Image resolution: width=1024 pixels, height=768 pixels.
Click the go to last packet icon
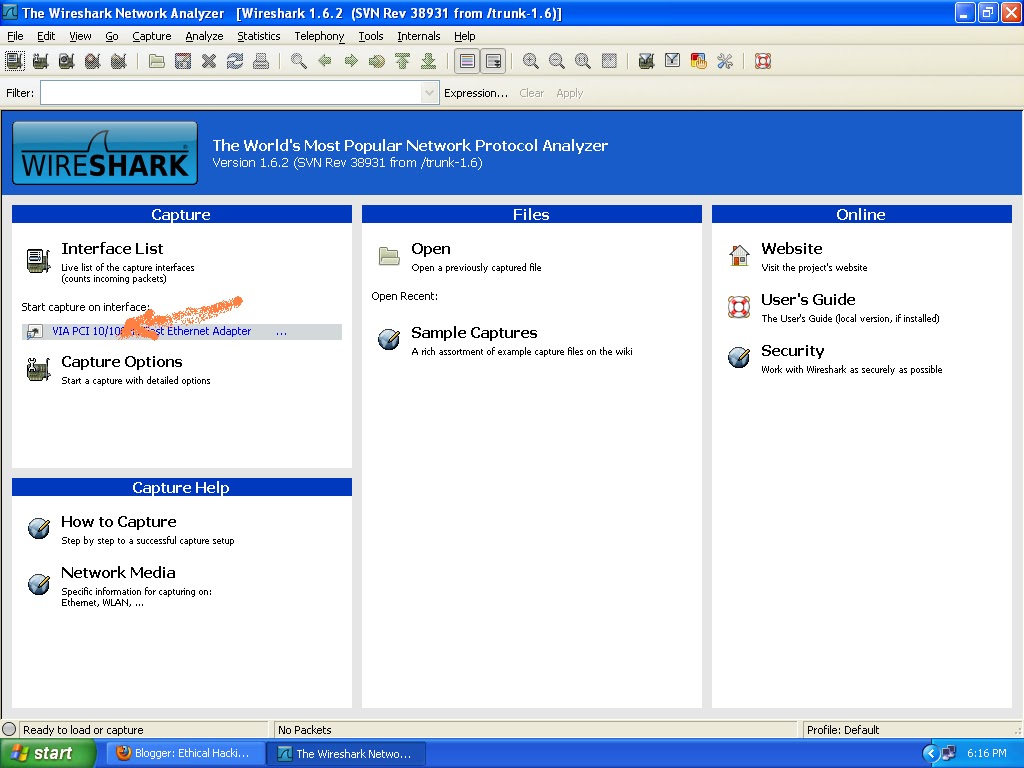[429, 61]
